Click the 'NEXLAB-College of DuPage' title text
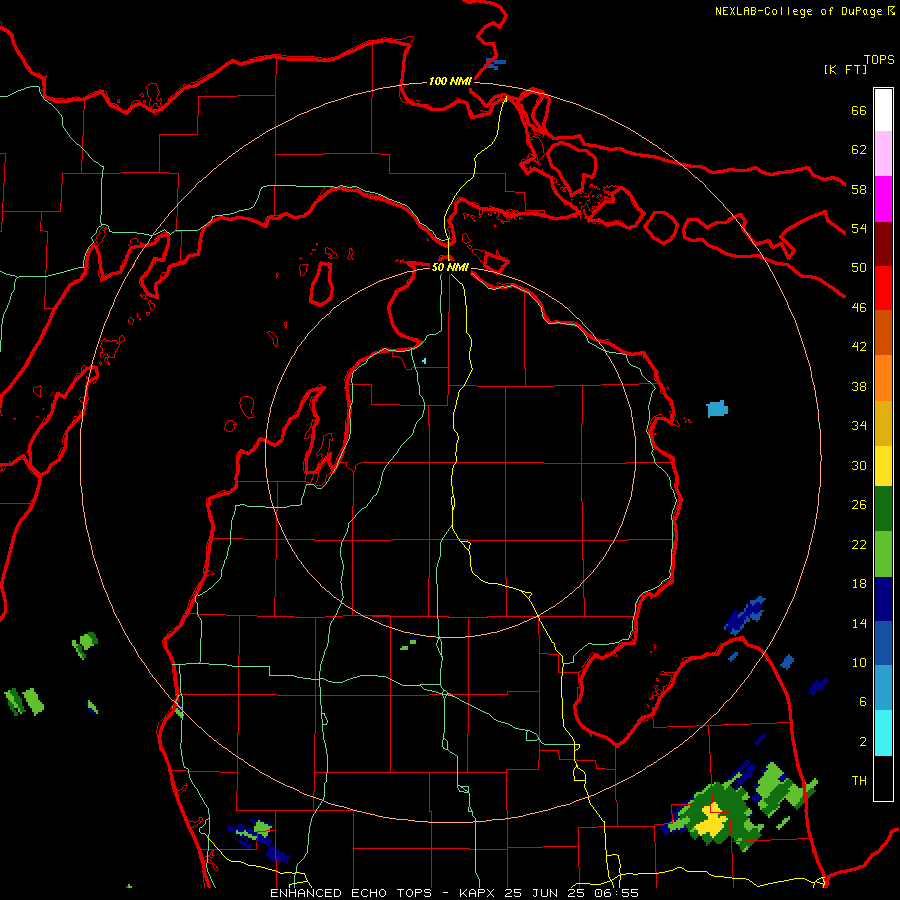 pos(798,11)
